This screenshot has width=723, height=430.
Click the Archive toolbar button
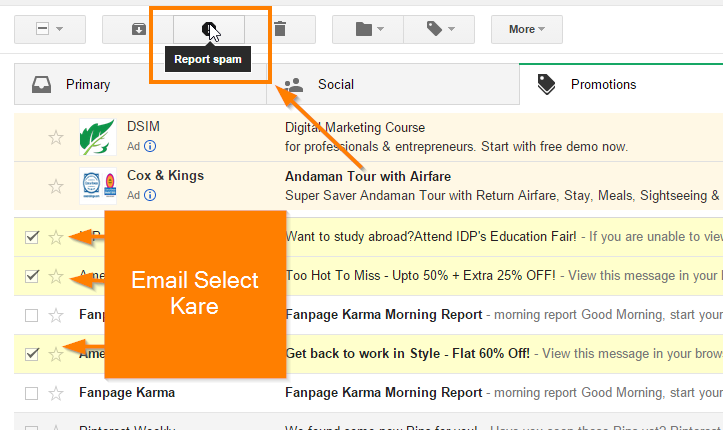click(138, 29)
